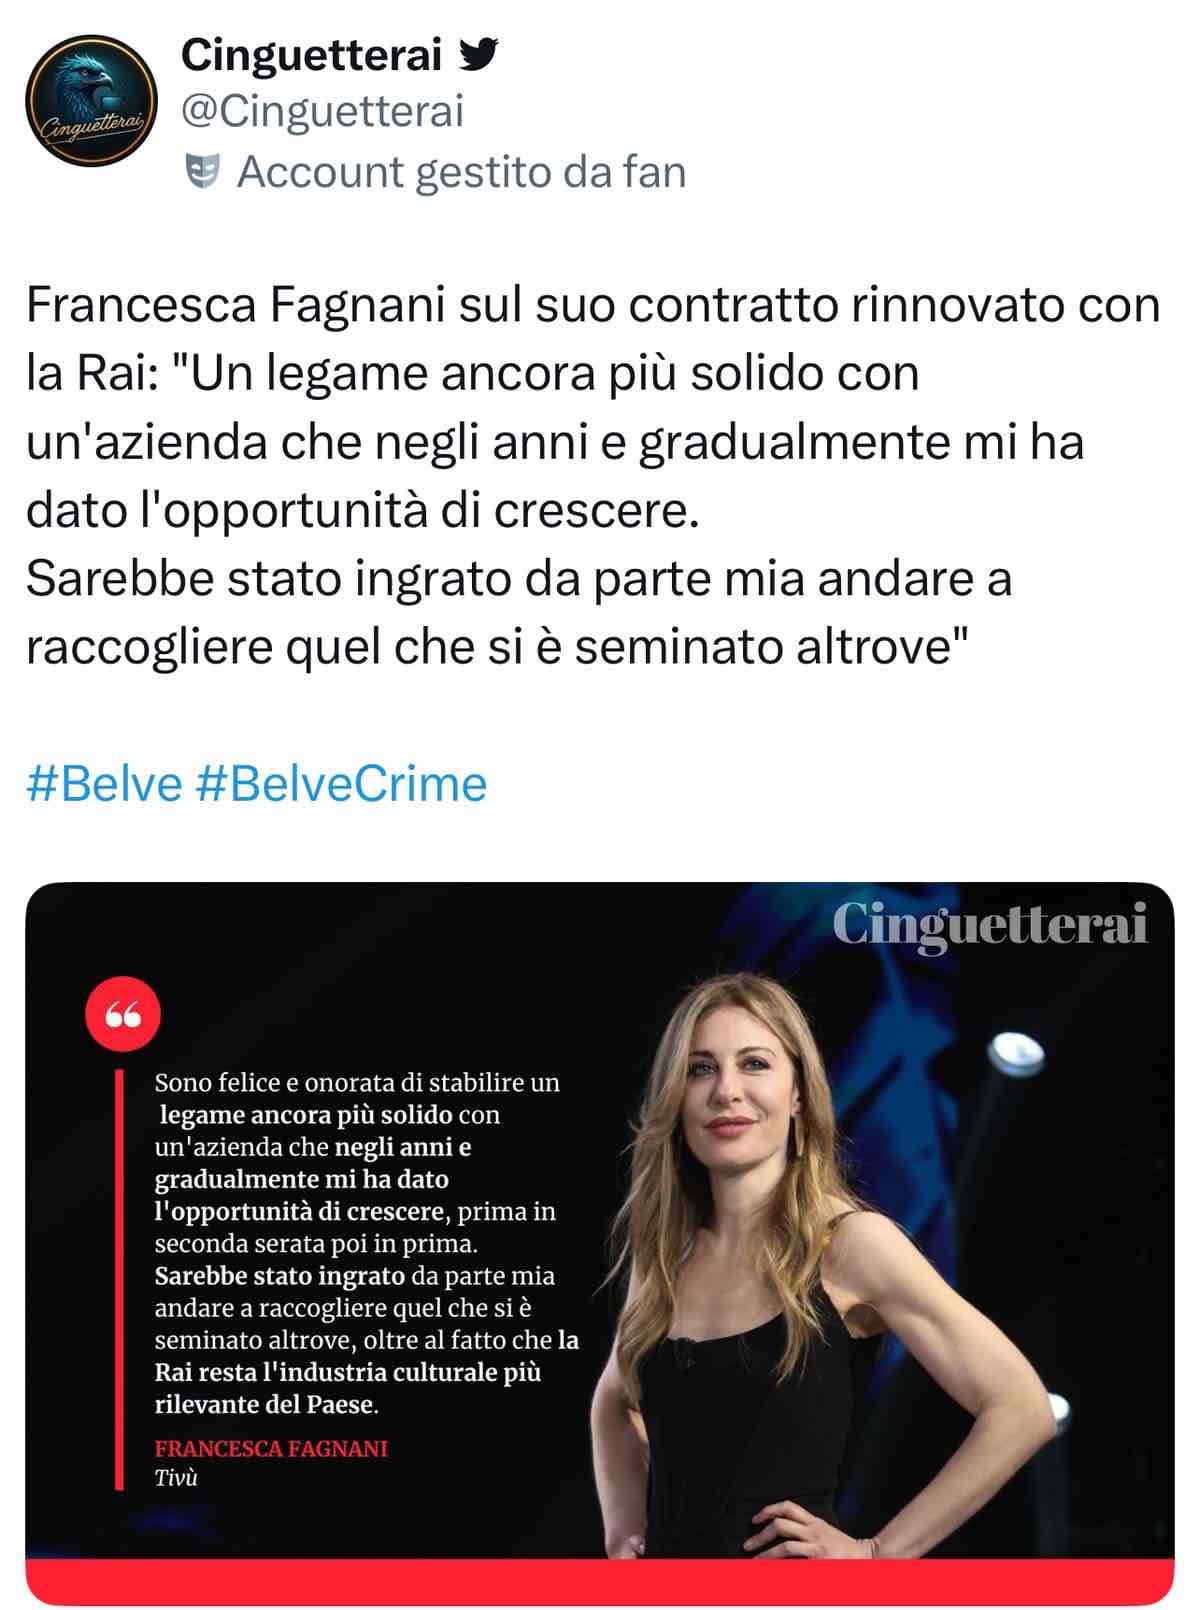Click the red banner at the image bottom
The image size is (1200, 1610).
coord(600,1582)
